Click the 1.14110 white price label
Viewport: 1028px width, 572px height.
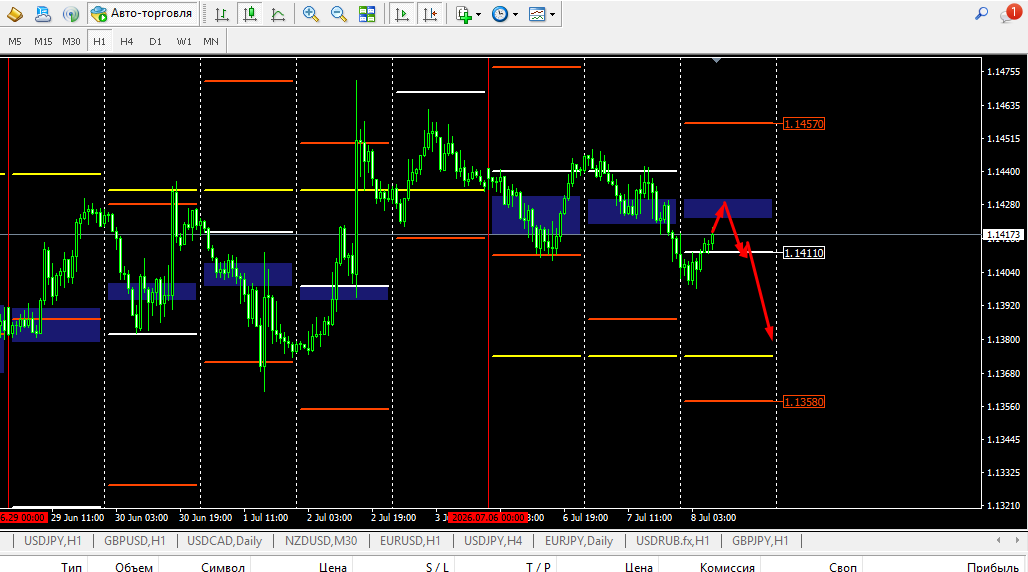804,253
